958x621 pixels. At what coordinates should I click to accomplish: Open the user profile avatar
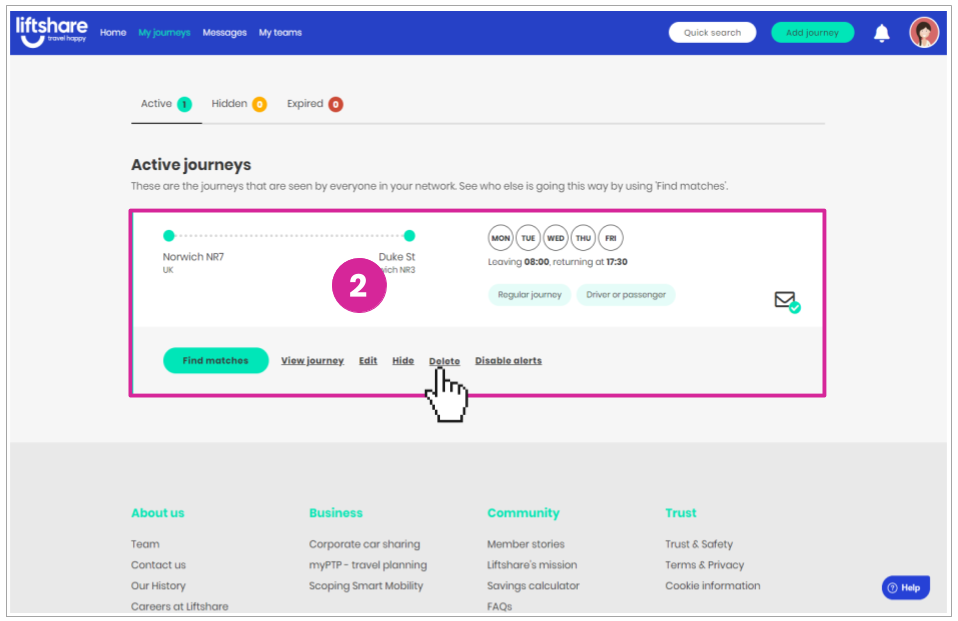[923, 32]
